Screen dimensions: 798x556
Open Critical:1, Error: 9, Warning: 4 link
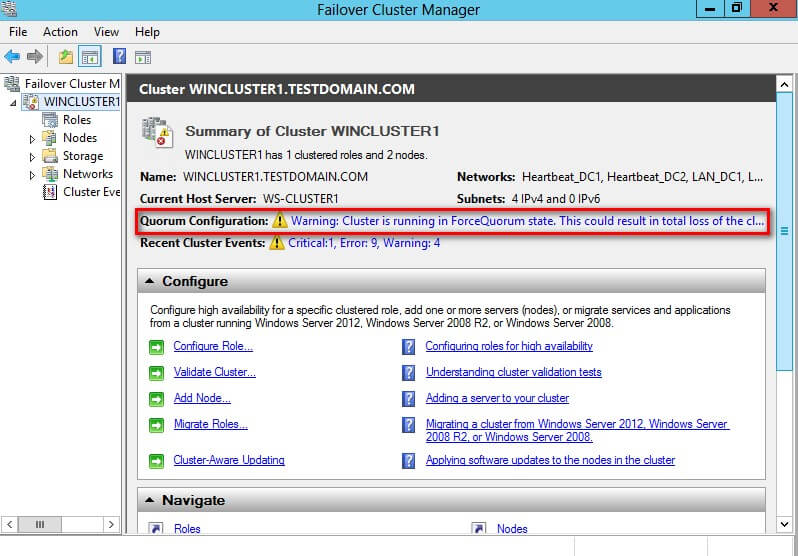[x=364, y=243]
